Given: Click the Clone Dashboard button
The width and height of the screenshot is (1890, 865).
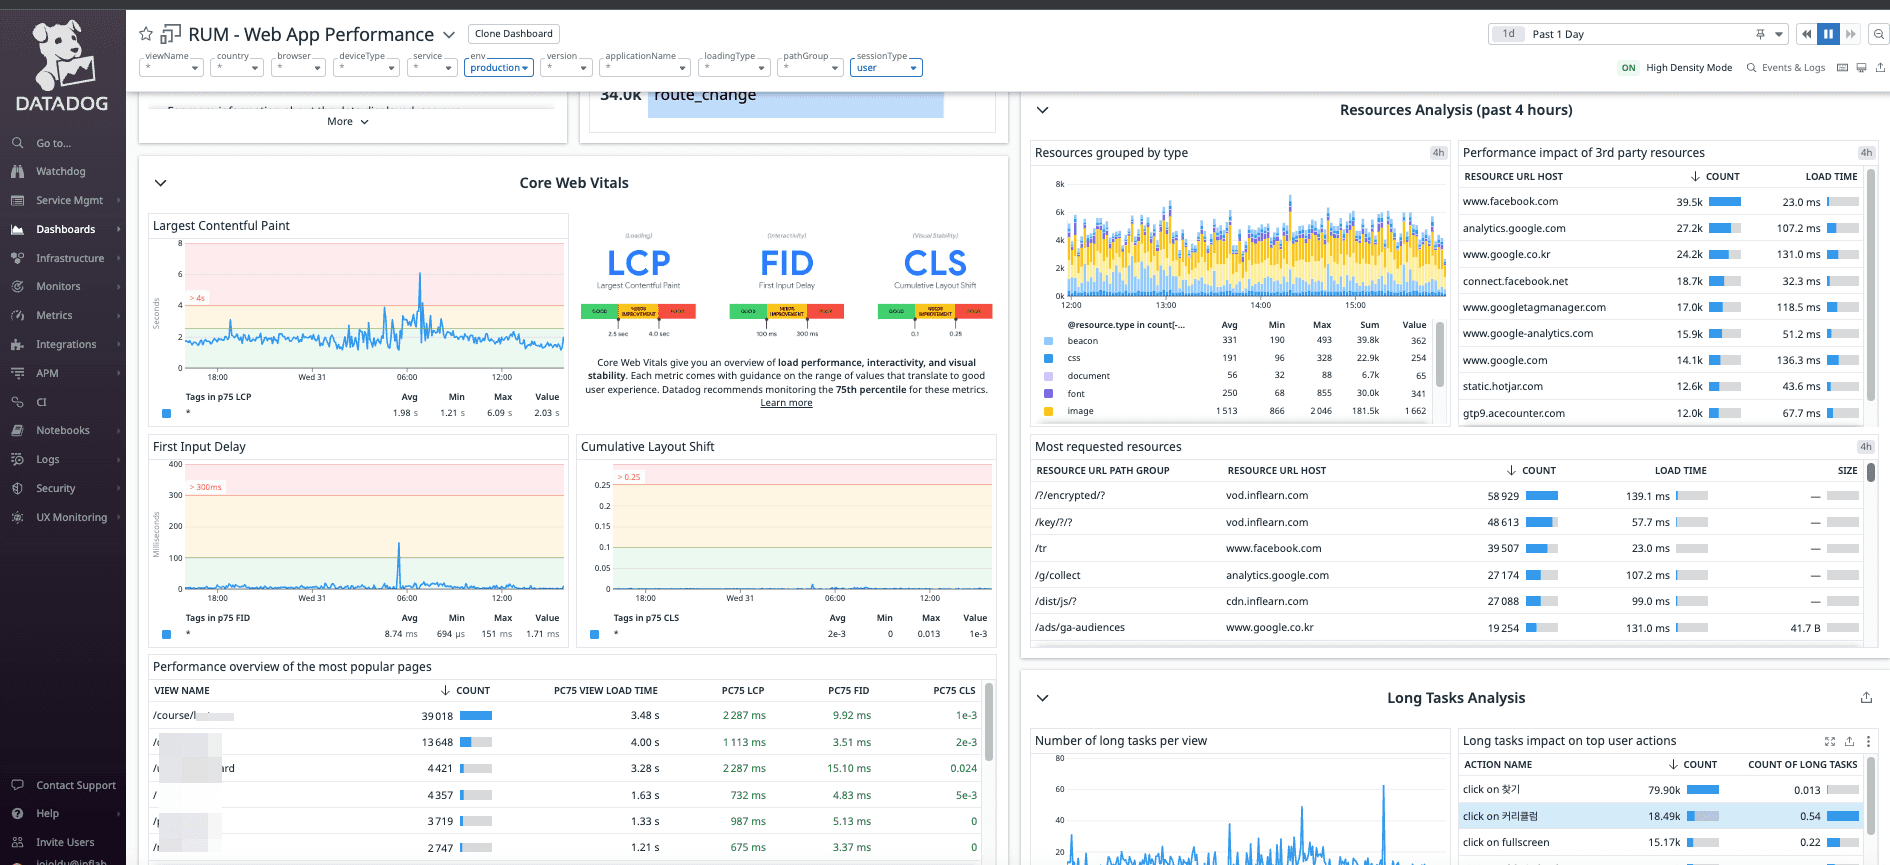Looking at the screenshot, I should 514,34.
